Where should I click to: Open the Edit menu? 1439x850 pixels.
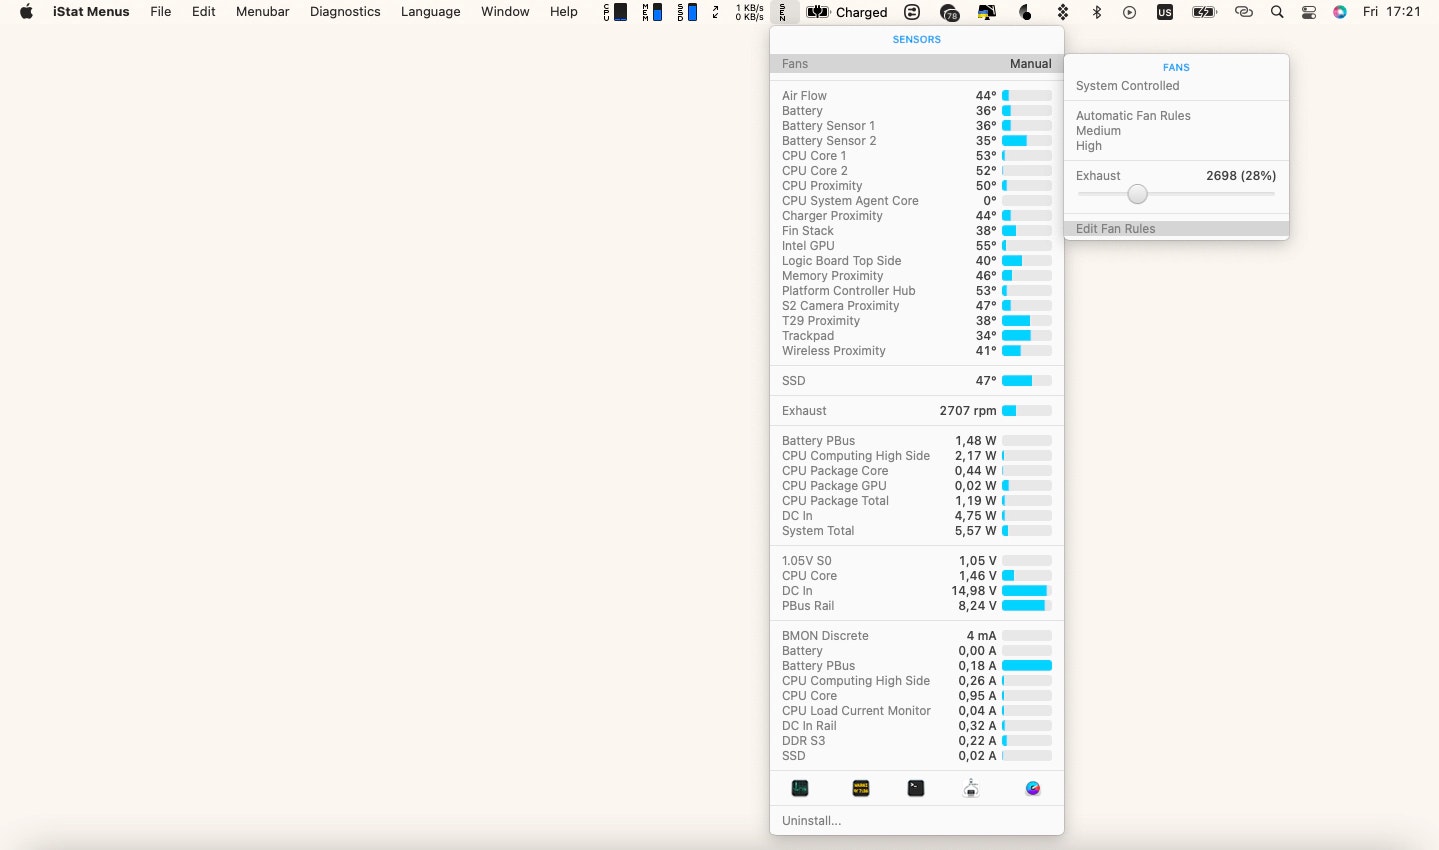coord(204,12)
